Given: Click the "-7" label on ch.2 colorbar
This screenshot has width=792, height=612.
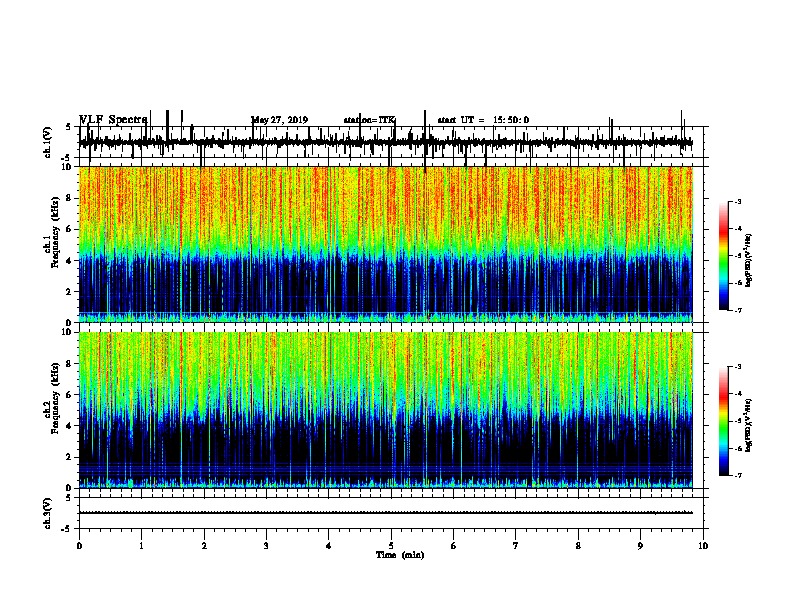Looking at the screenshot, I should coord(737,476).
